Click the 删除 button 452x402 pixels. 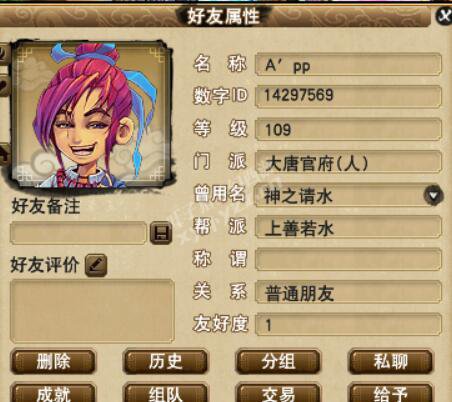tap(53, 361)
